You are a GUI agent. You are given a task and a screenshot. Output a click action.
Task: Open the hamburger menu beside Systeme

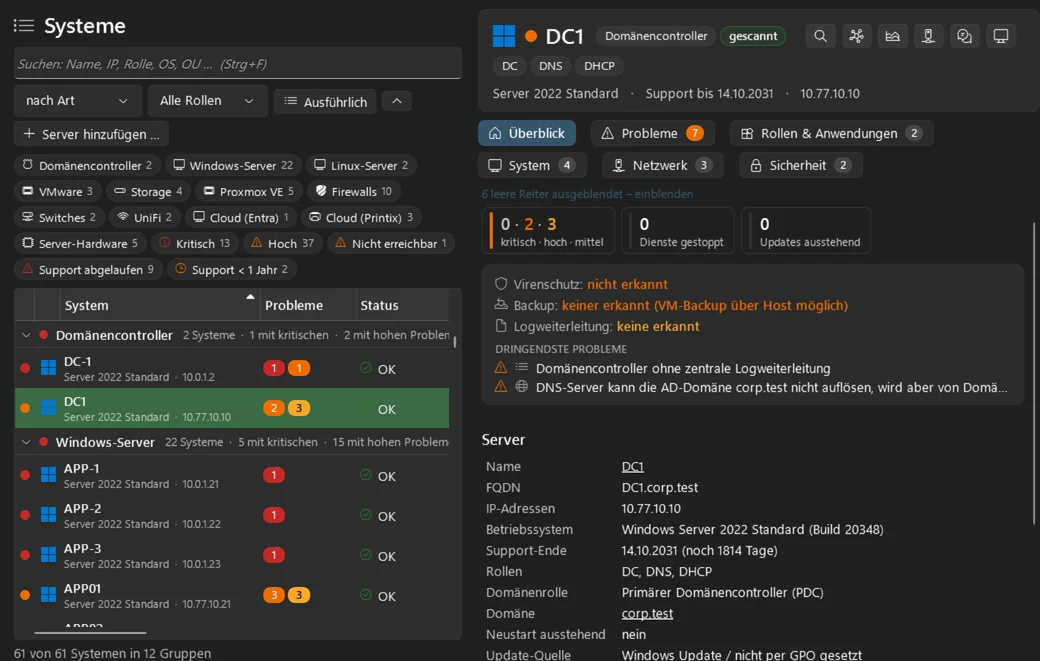click(23, 26)
